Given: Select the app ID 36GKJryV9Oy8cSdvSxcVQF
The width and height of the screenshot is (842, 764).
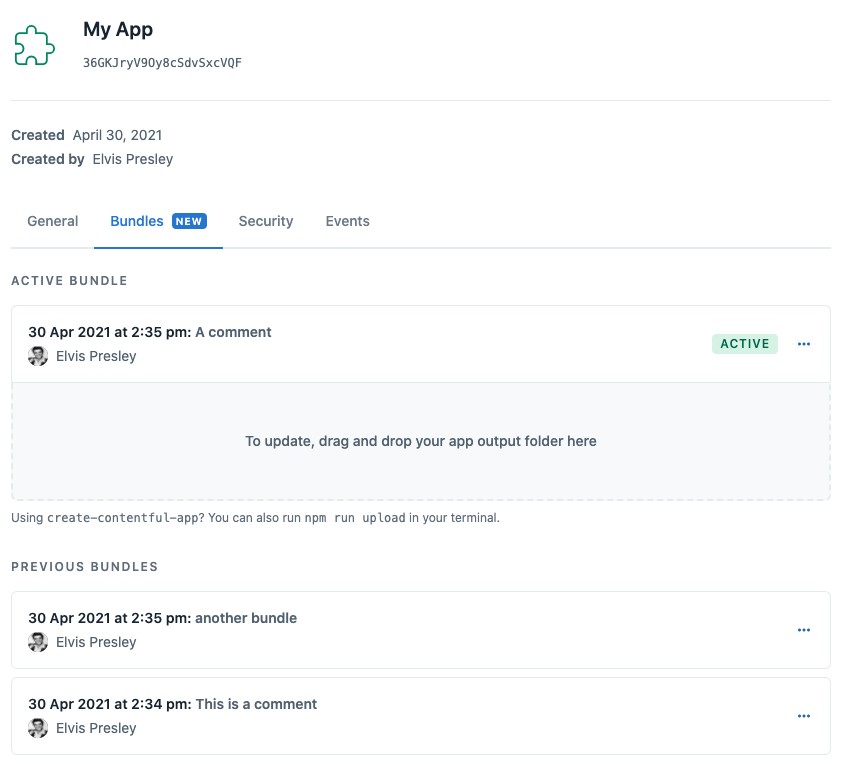Looking at the screenshot, I should [163, 60].
